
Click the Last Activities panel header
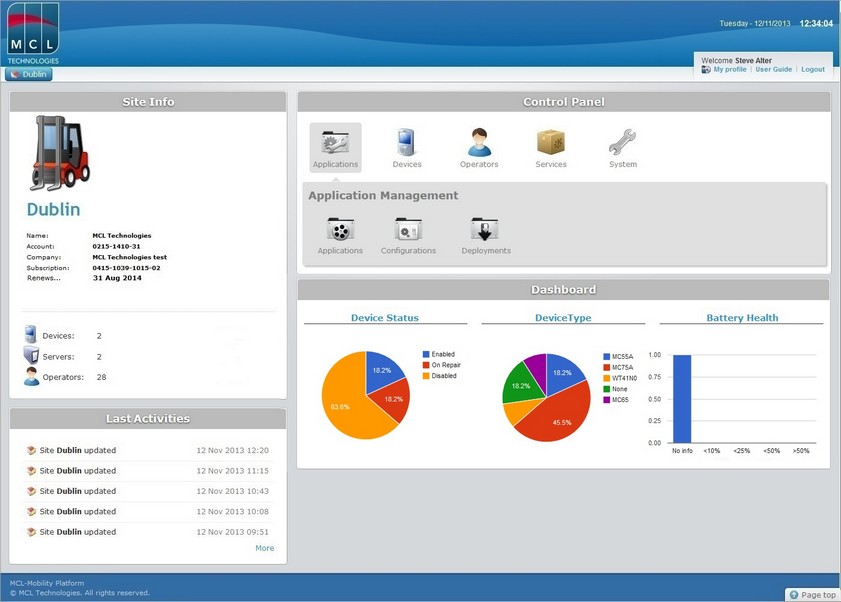[x=148, y=419]
